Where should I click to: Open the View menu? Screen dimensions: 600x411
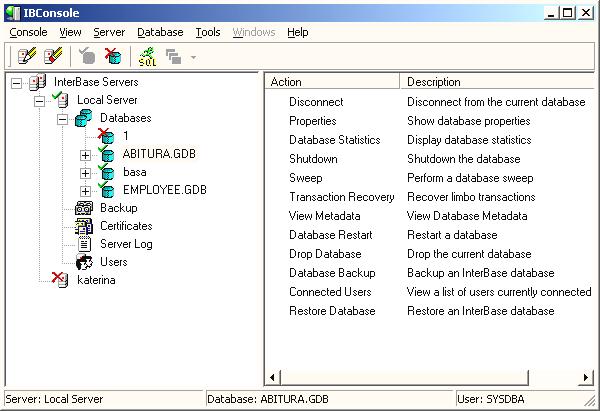(x=70, y=32)
